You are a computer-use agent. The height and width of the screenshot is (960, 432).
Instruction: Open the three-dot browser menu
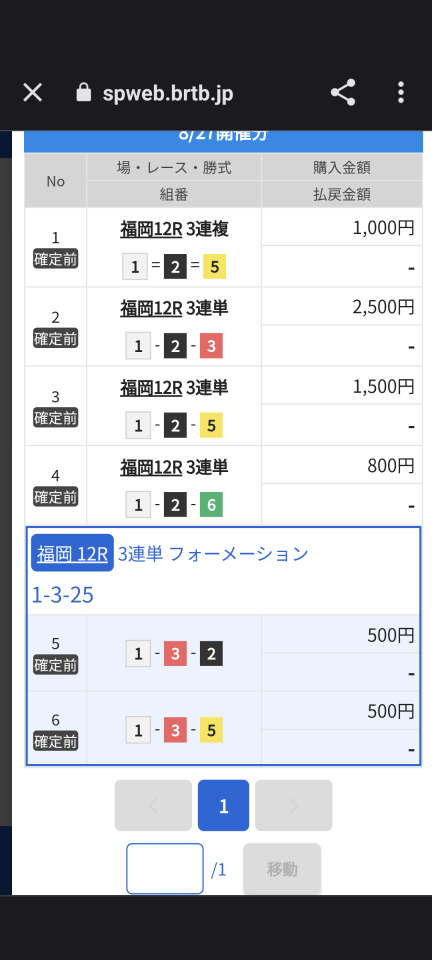[x=401, y=92]
